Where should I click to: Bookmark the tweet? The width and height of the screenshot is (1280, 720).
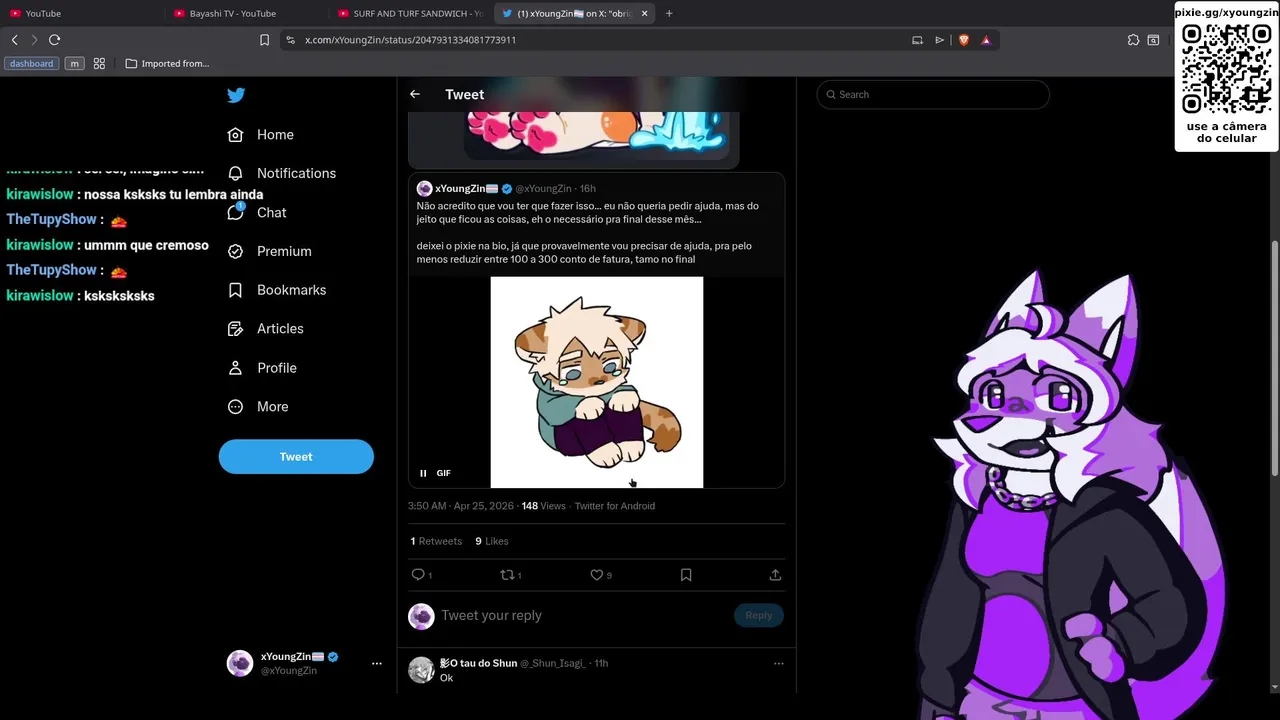[686, 575]
